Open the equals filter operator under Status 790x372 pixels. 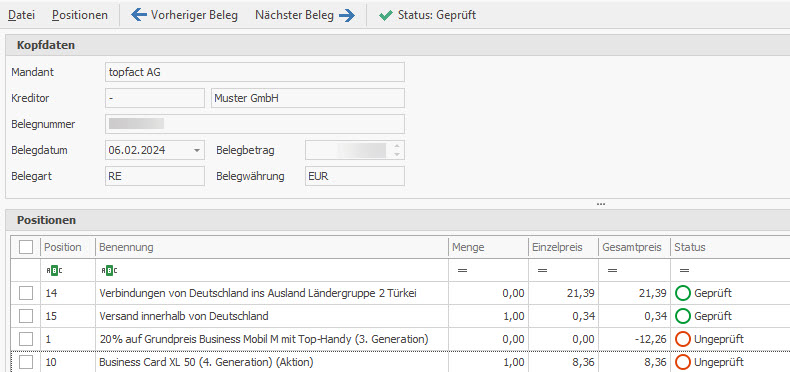[x=684, y=271]
